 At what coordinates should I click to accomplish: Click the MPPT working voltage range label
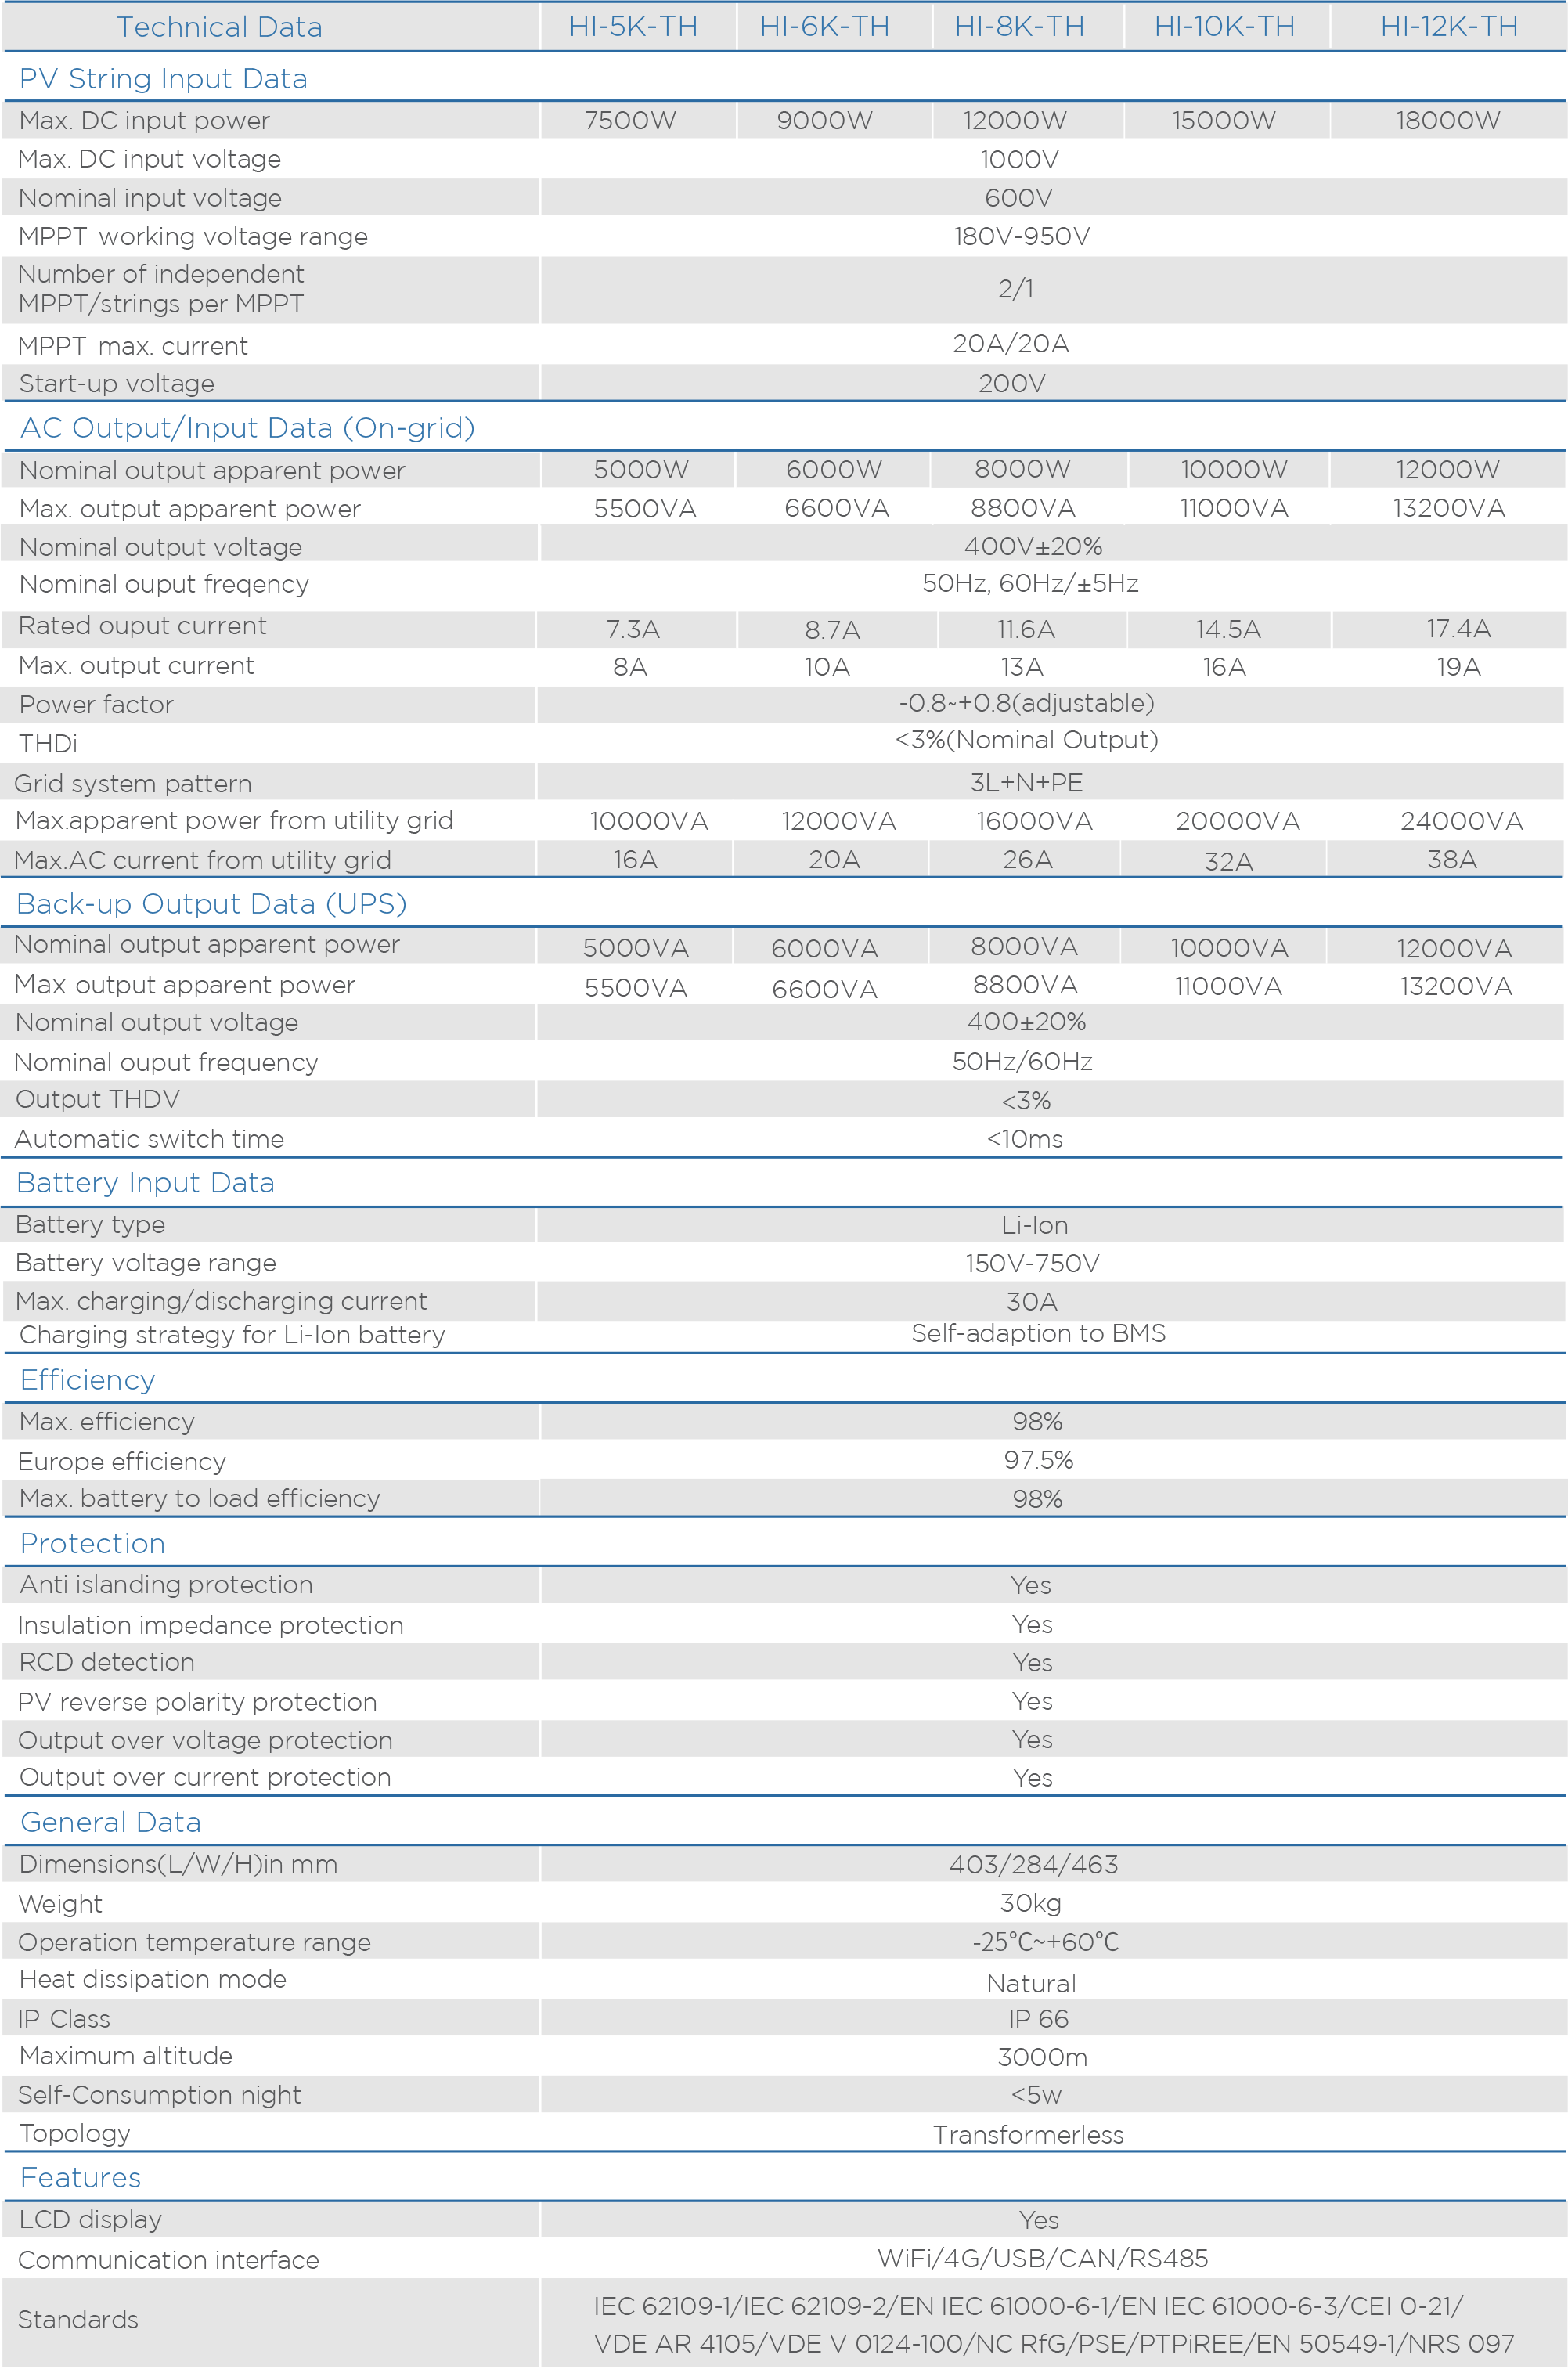(193, 237)
